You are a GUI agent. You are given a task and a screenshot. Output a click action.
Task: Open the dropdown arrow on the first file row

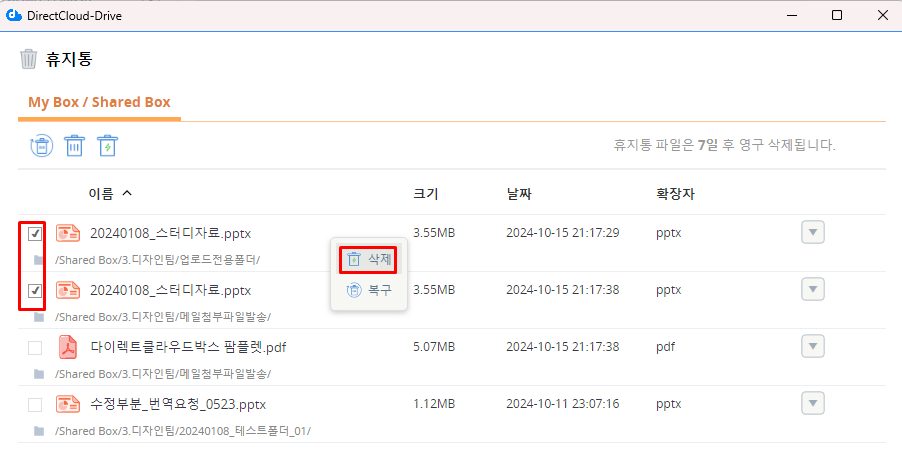[813, 233]
